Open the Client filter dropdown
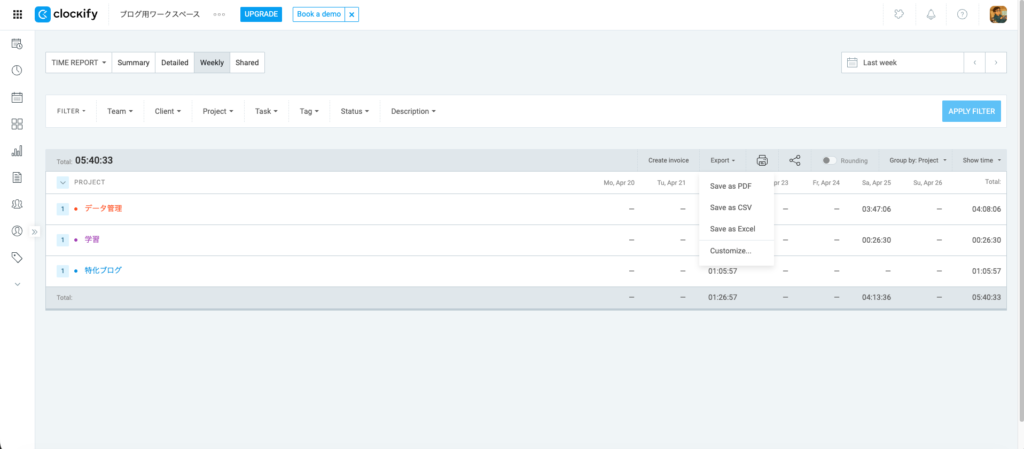This screenshot has height=449, width=1024. pos(167,111)
